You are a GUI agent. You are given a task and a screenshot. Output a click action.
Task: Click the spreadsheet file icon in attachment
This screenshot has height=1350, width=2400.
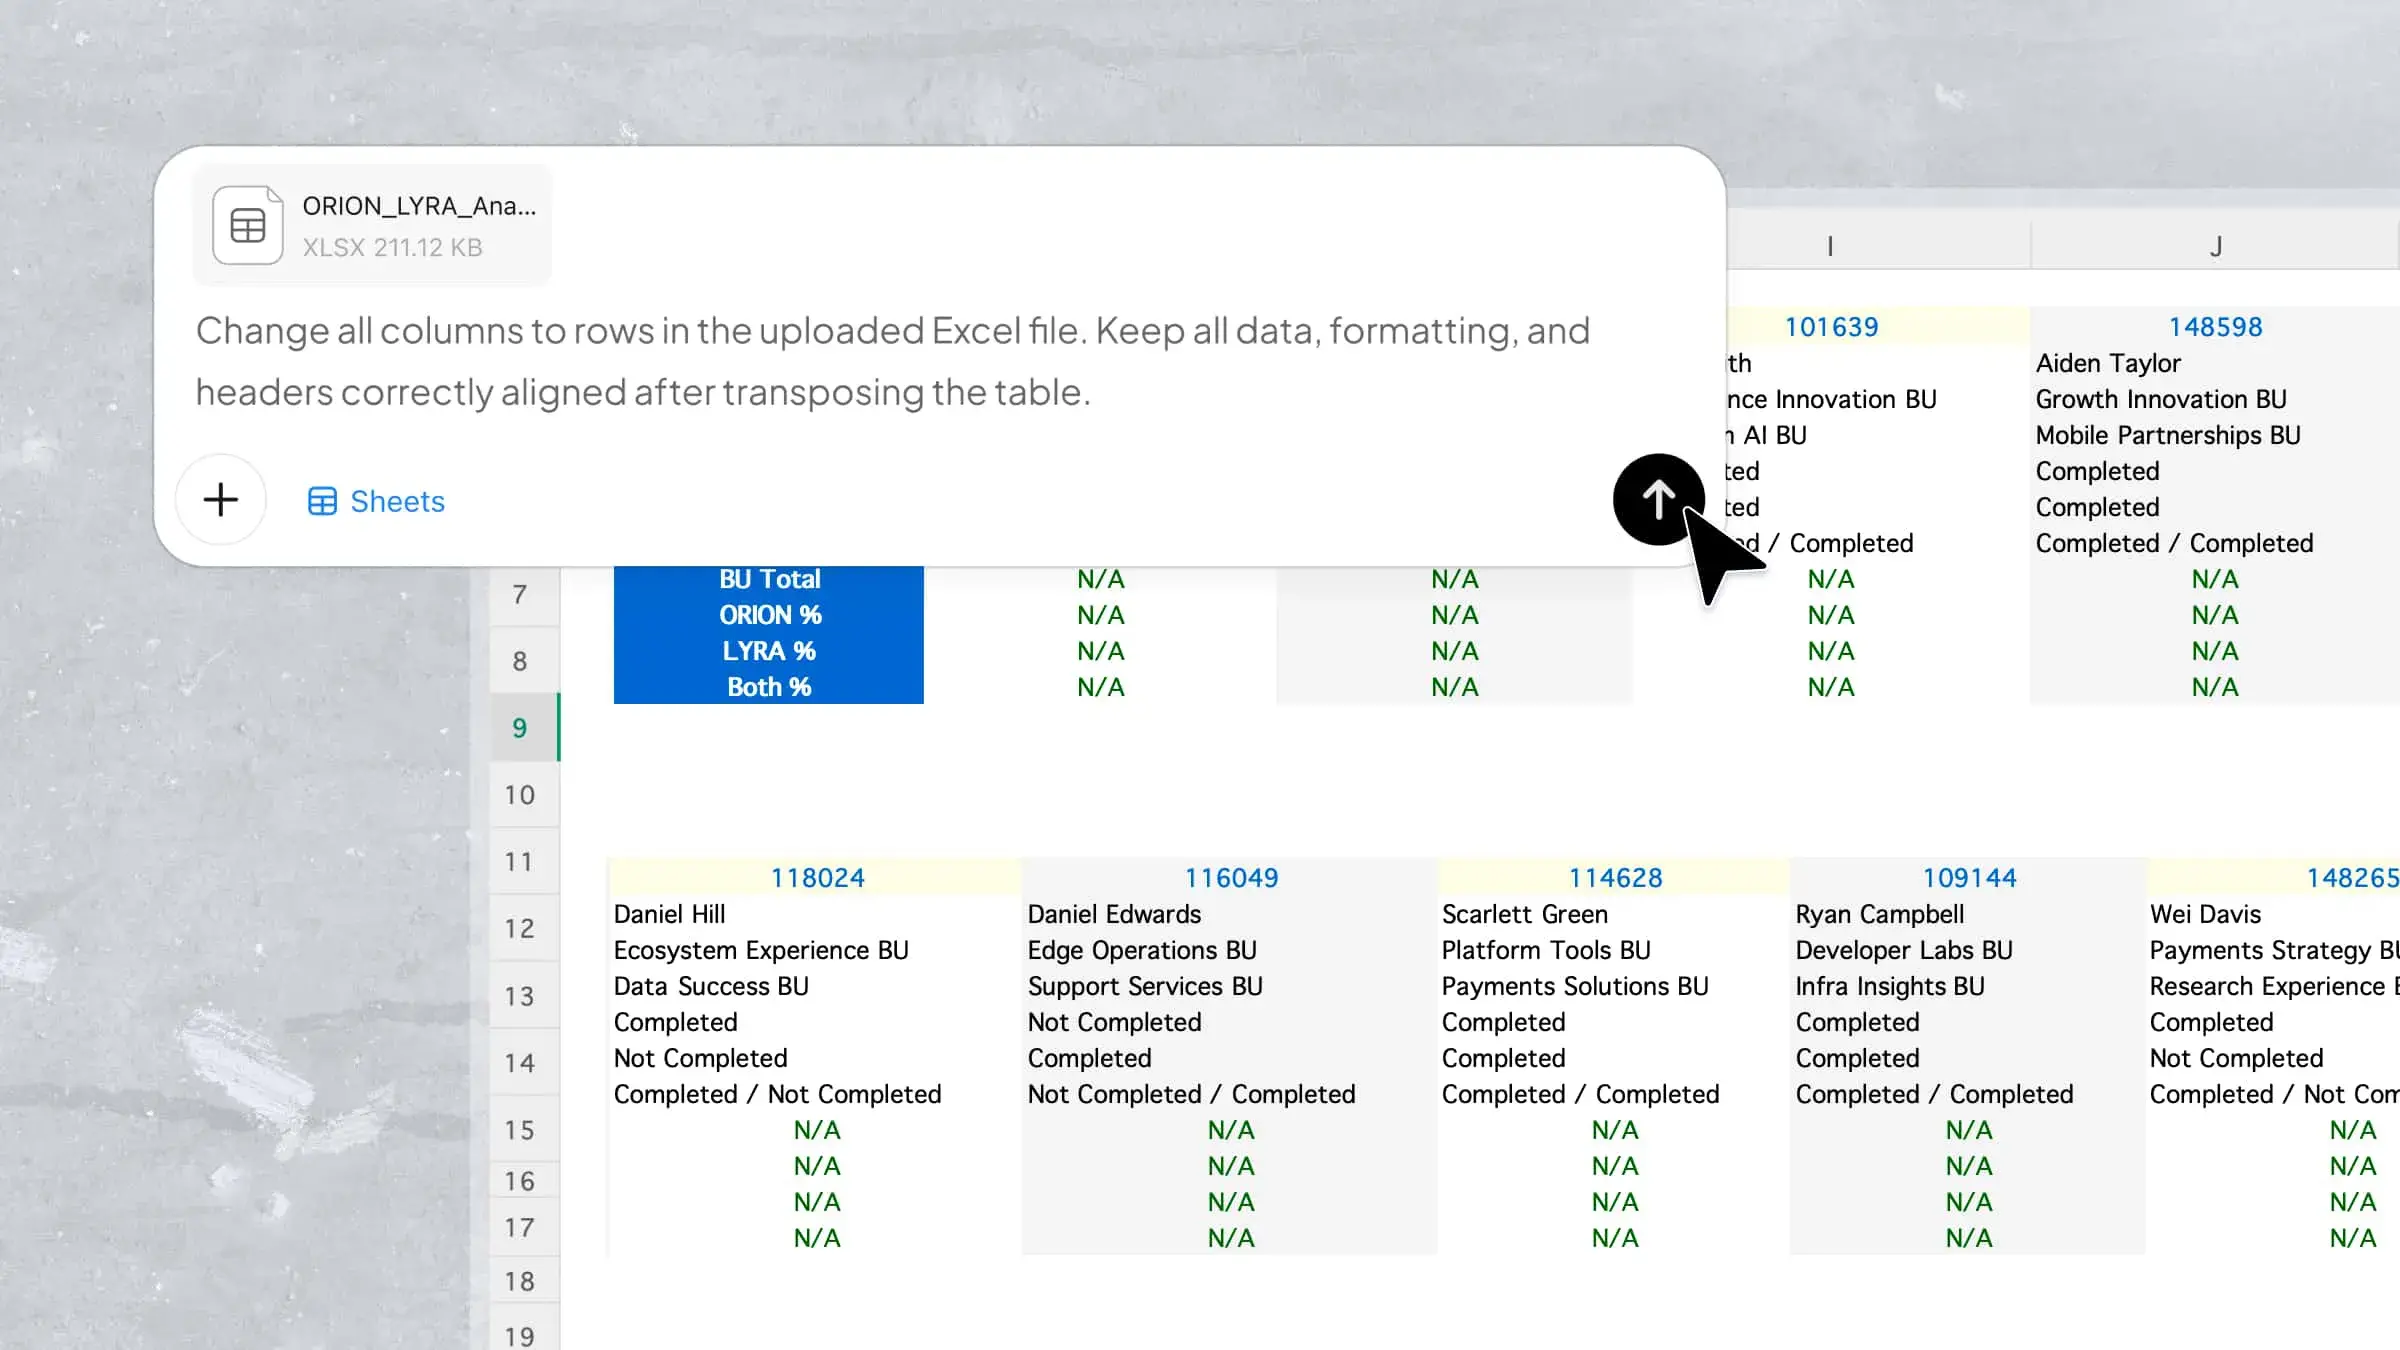248,225
